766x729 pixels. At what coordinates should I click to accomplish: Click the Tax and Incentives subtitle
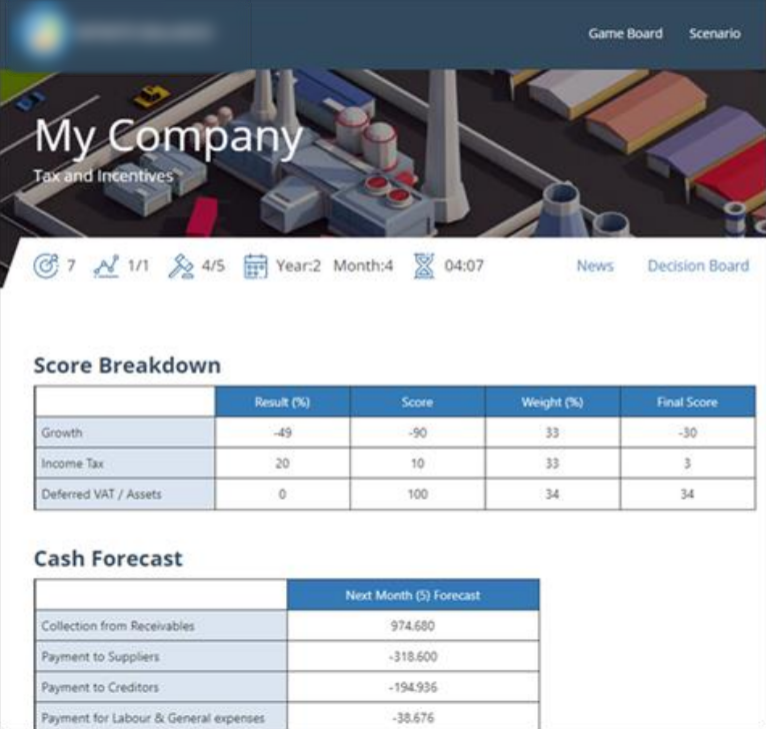point(103,176)
